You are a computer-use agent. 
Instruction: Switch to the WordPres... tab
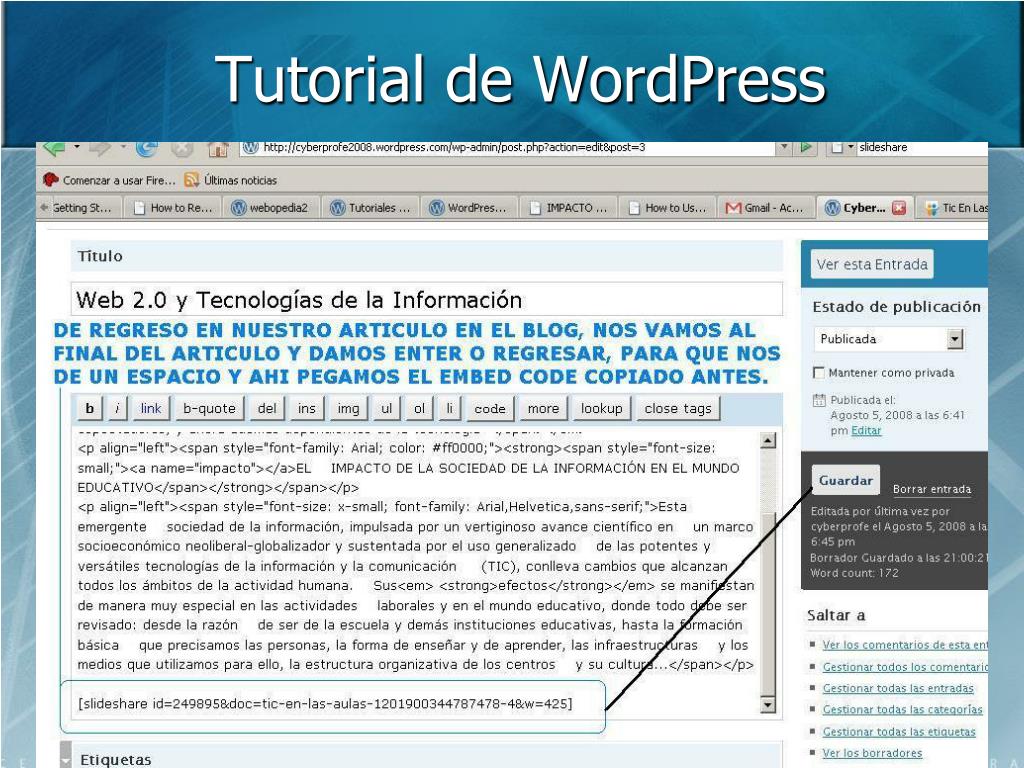[469, 208]
